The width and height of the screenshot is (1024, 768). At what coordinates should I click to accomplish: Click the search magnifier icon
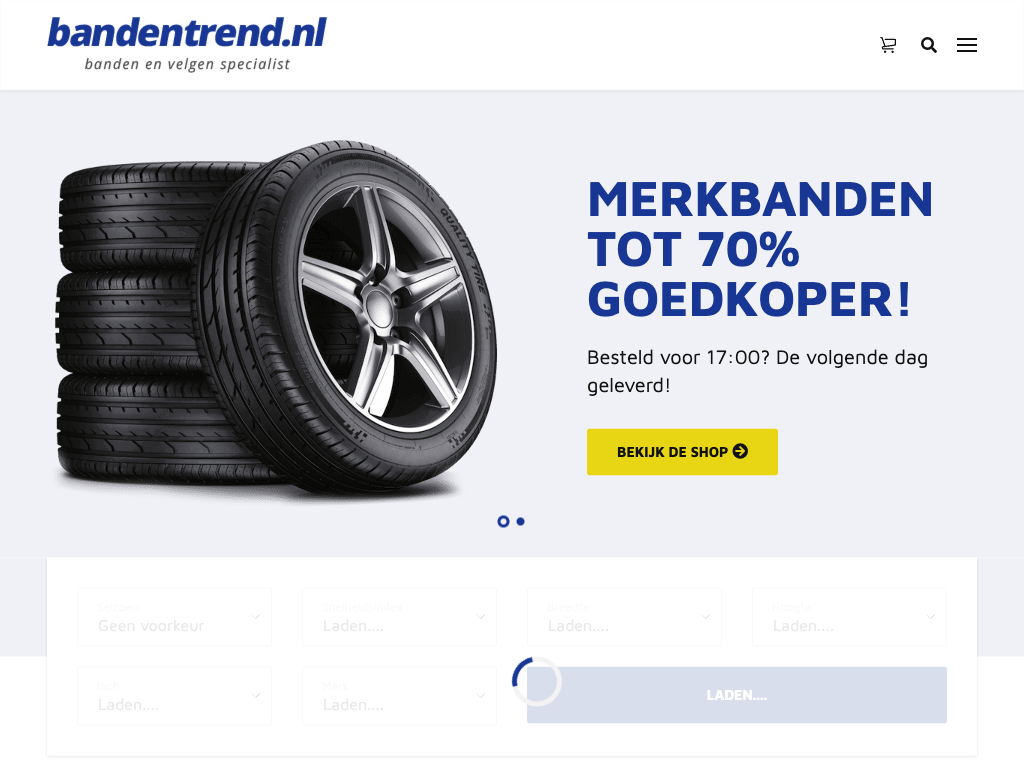tap(929, 45)
